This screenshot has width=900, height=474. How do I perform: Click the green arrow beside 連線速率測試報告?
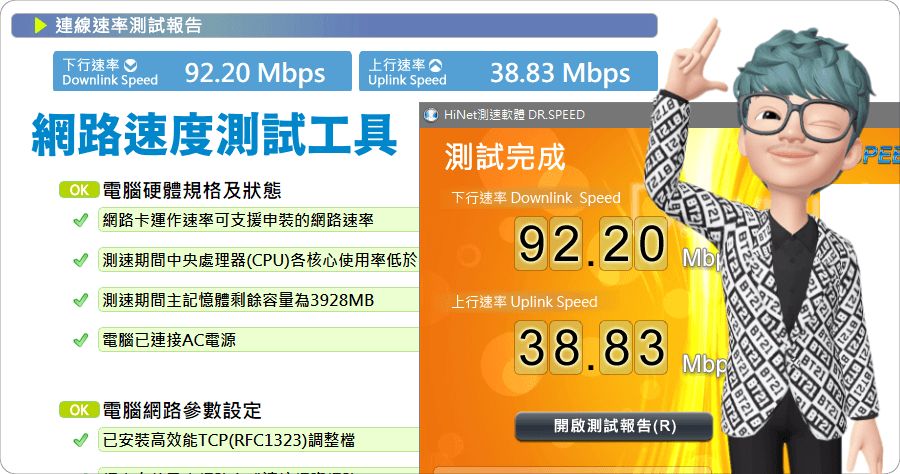[x=40, y=25]
